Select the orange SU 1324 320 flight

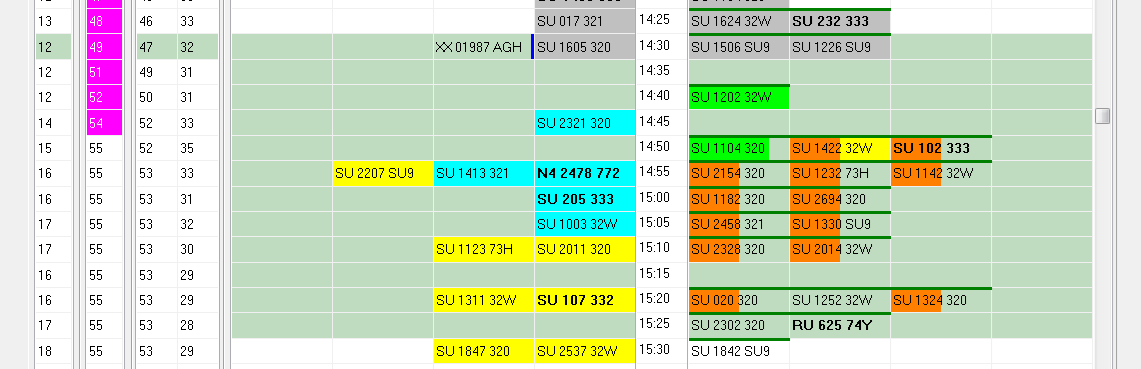941,300
